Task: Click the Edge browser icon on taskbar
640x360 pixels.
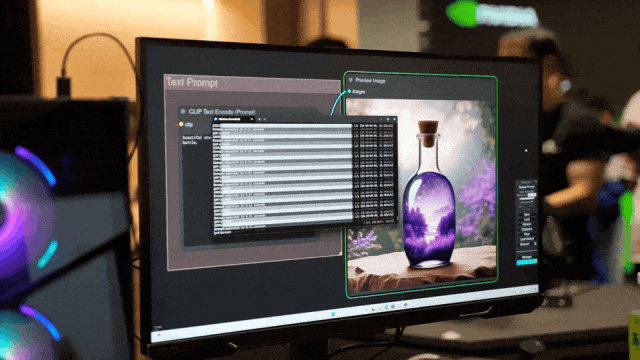Action: [x=387, y=307]
